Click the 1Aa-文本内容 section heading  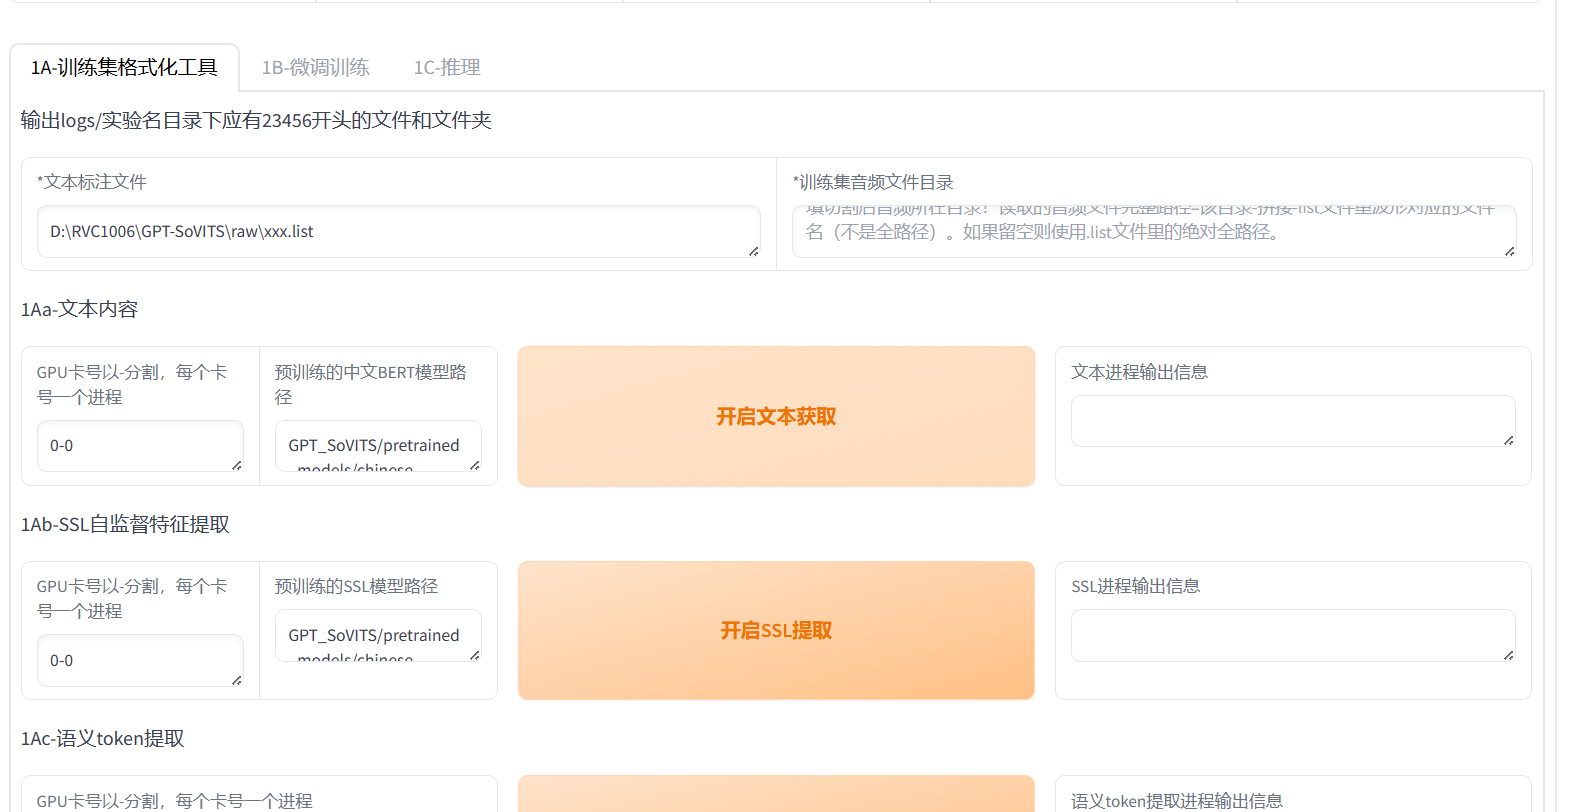(x=79, y=309)
